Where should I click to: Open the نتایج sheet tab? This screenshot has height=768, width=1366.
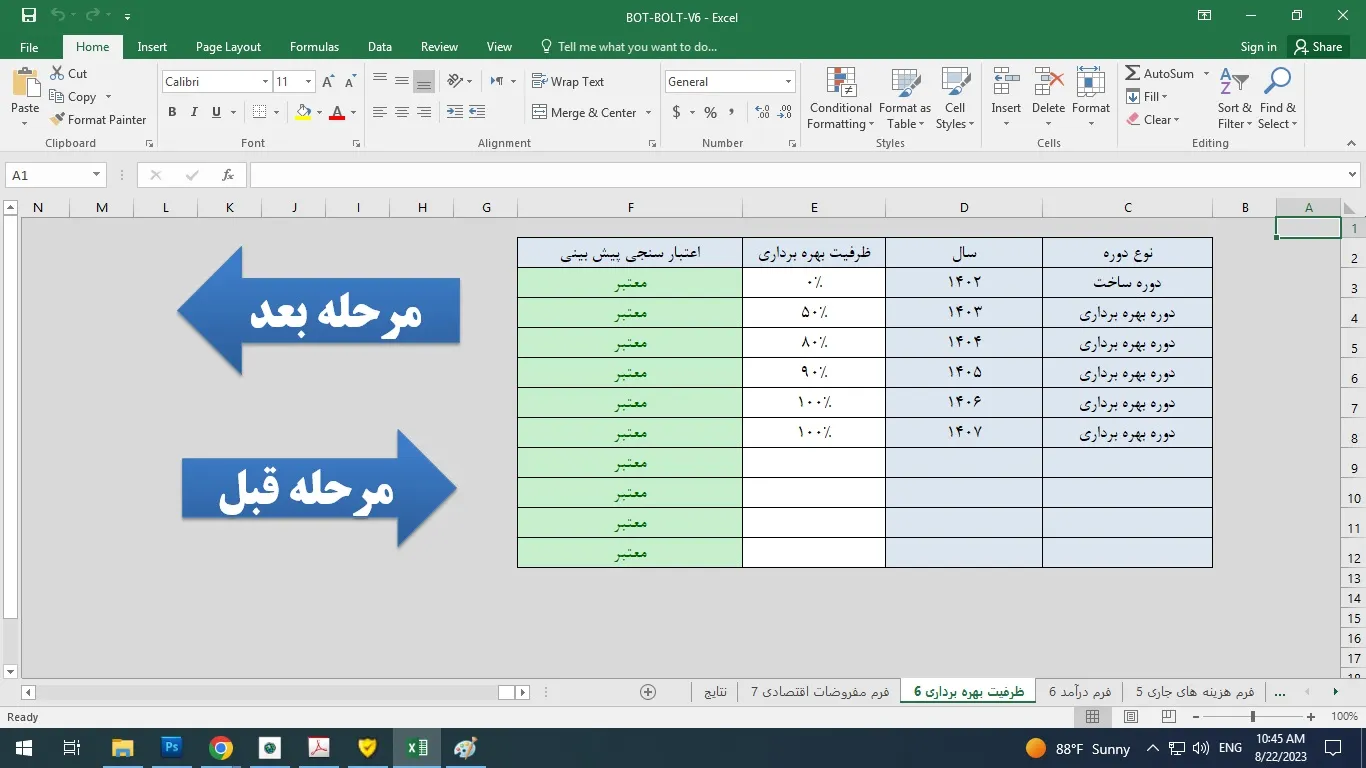(715, 691)
